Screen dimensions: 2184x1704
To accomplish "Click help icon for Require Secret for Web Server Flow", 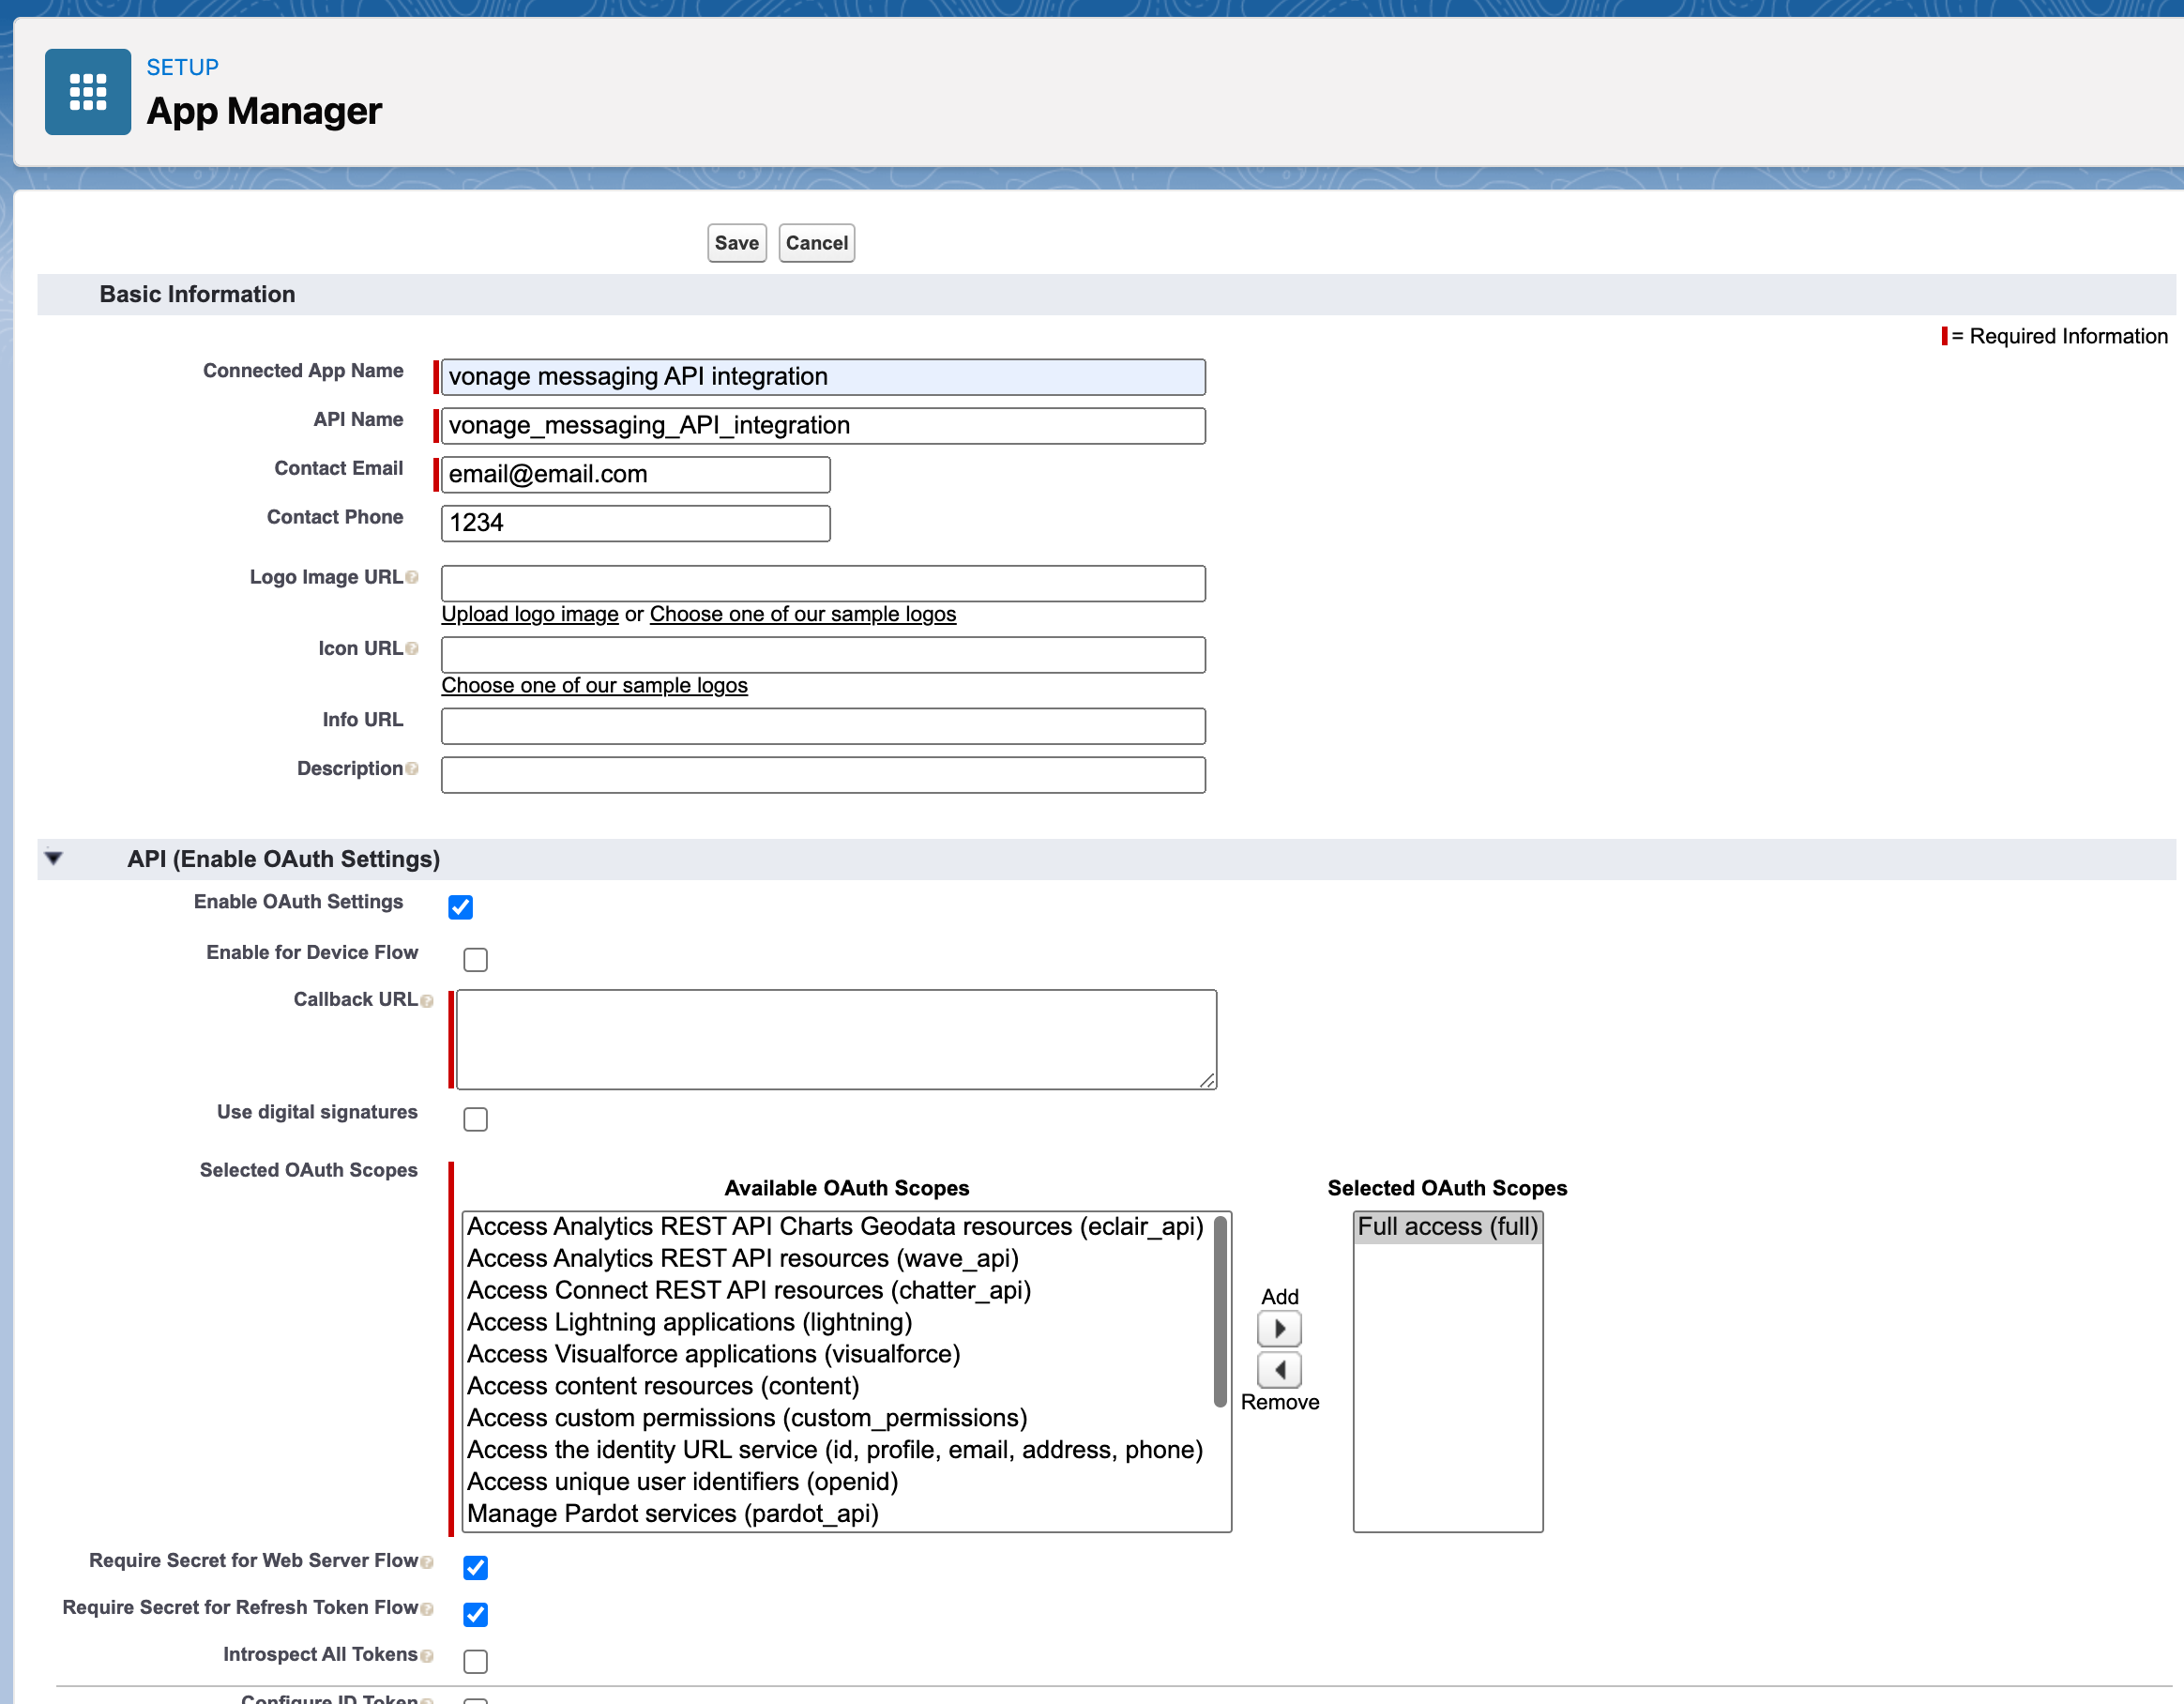I will pyautogui.click(x=427, y=1562).
